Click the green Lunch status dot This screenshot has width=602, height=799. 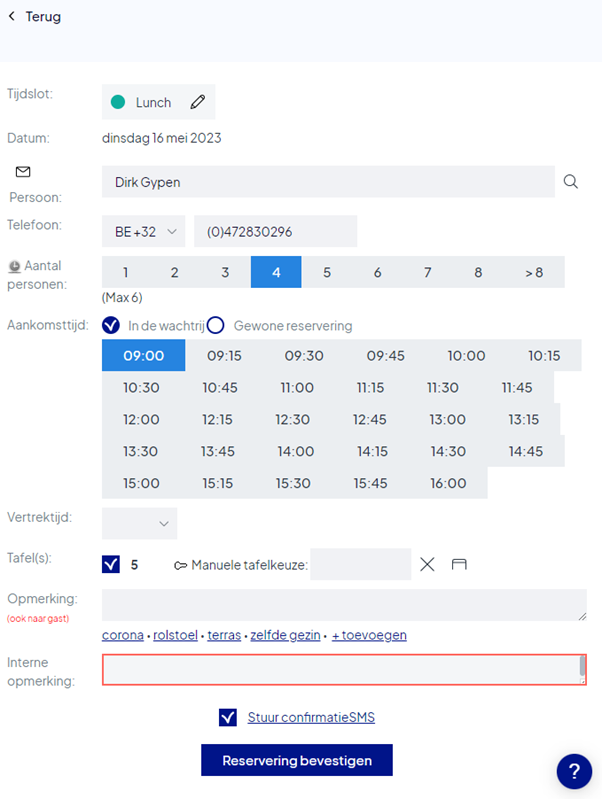(118, 102)
